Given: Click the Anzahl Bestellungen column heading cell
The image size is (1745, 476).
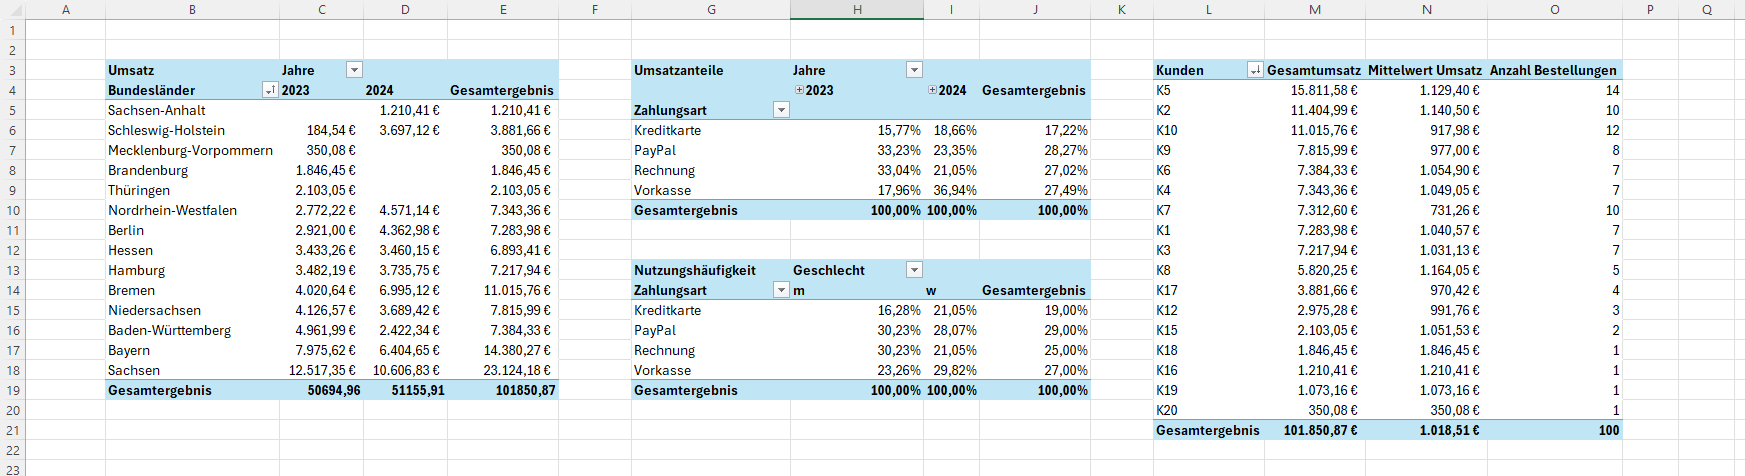Looking at the screenshot, I should coord(1553,70).
